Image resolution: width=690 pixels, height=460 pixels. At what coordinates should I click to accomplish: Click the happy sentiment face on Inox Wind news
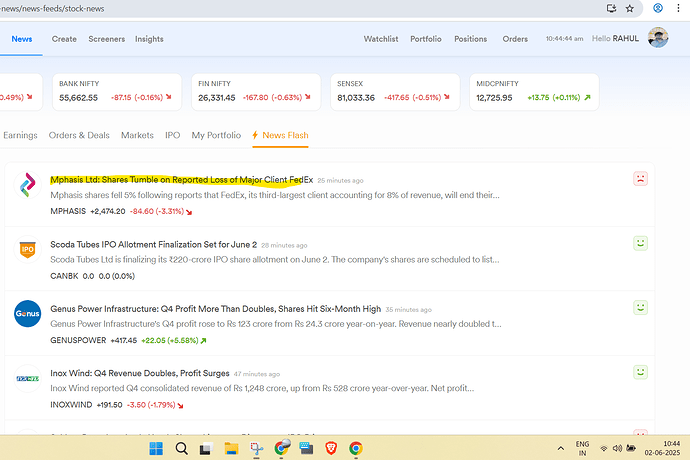(640, 372)
